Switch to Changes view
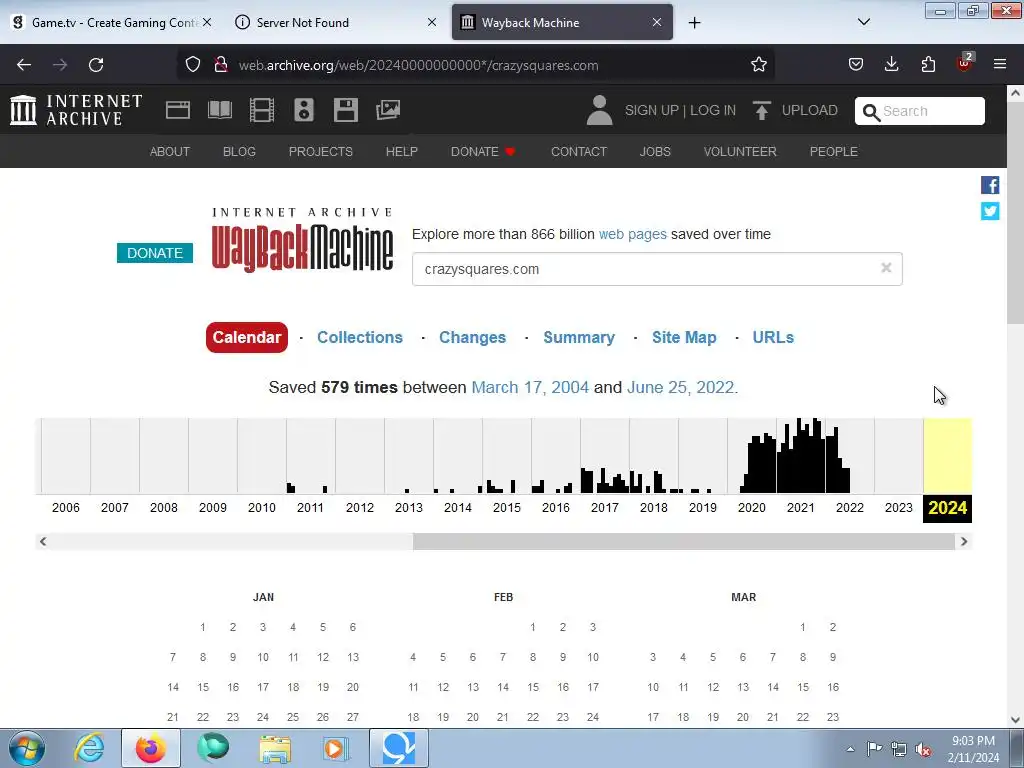 [472, 337]
